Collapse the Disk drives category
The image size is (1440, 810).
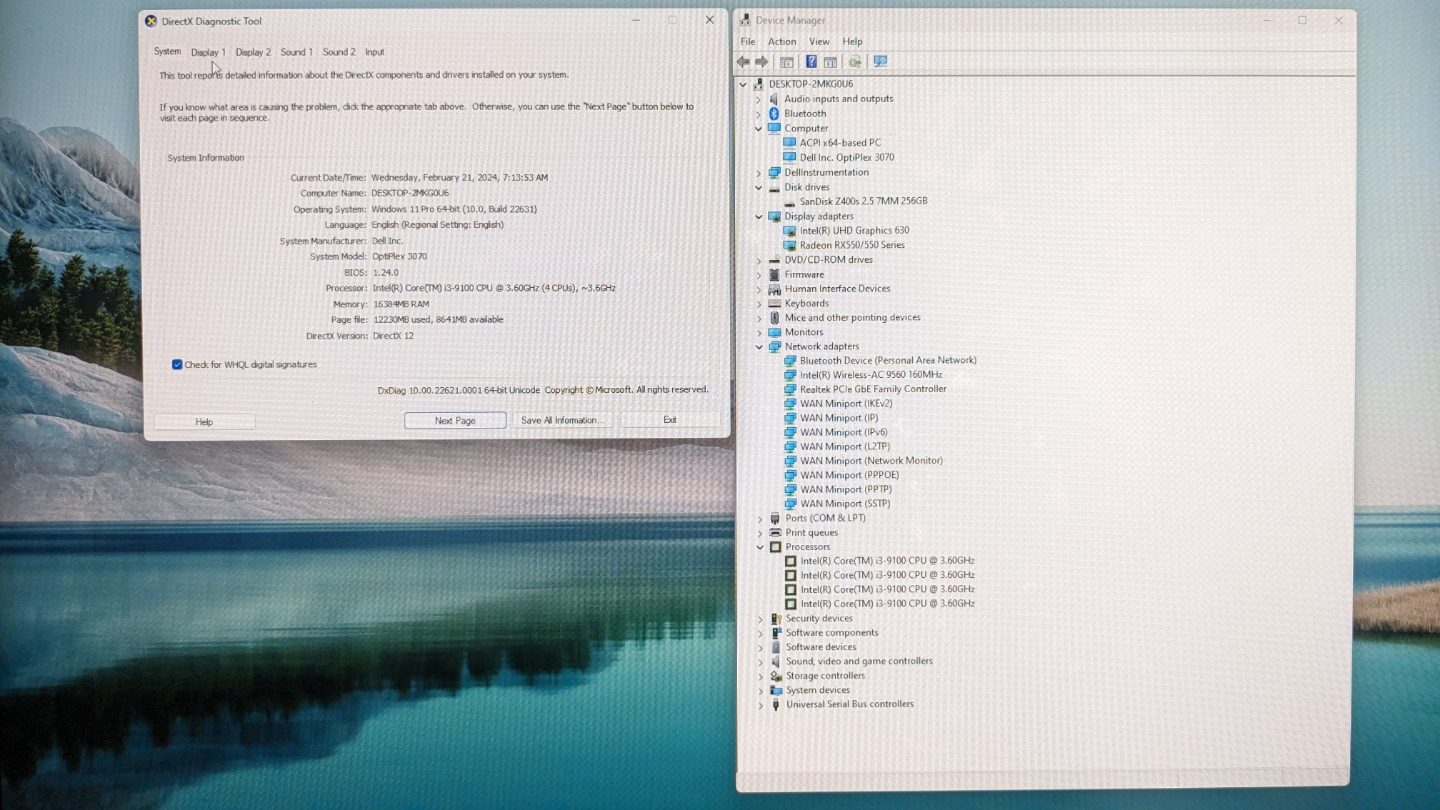coord(759,187)
